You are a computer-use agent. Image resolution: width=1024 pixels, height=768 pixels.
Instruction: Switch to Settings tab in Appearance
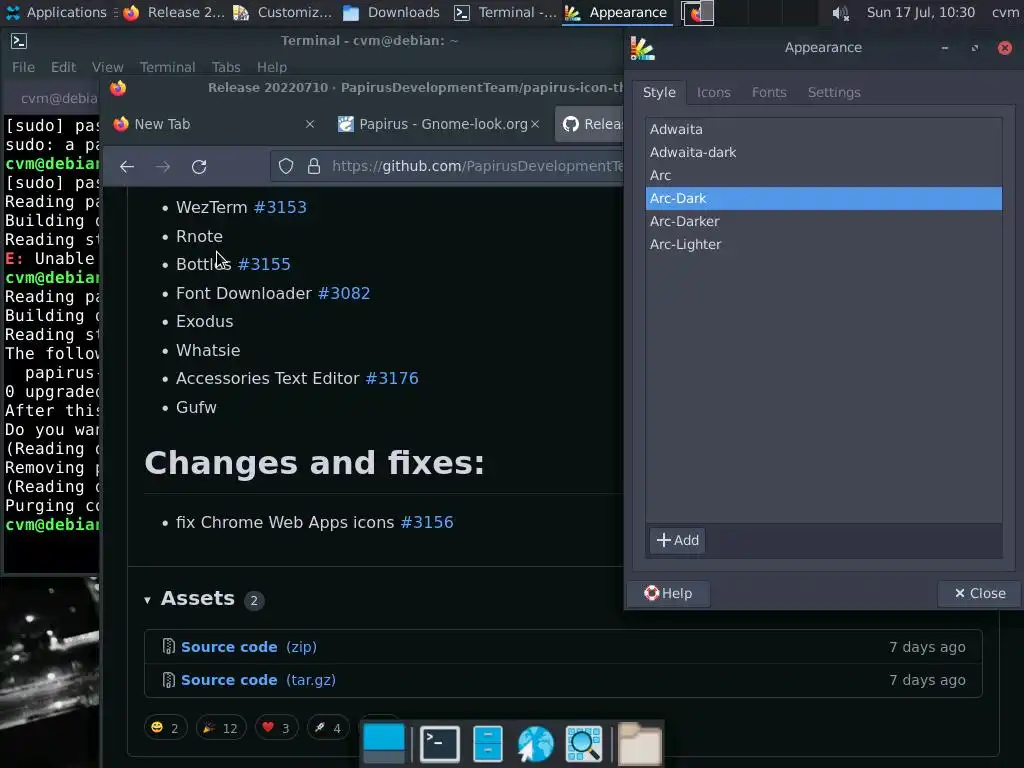point(834,93)
